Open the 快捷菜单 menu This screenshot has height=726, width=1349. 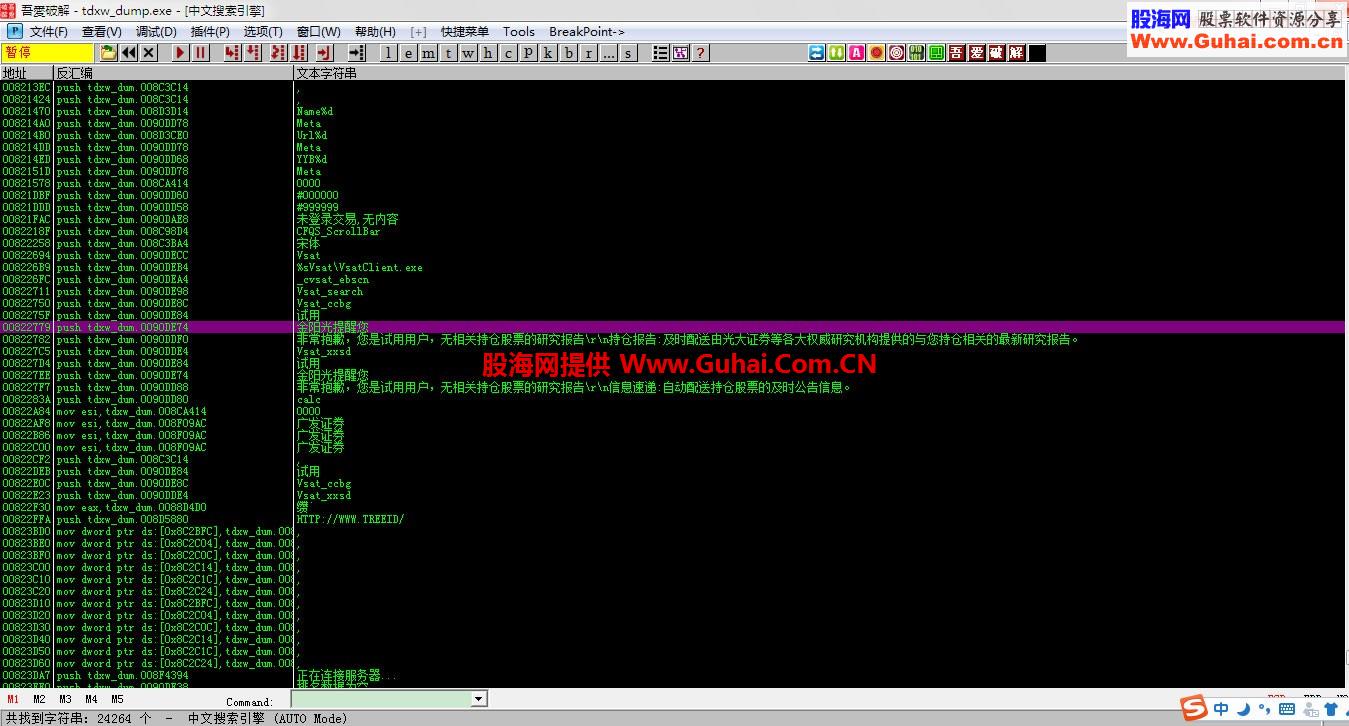[465, 32]
